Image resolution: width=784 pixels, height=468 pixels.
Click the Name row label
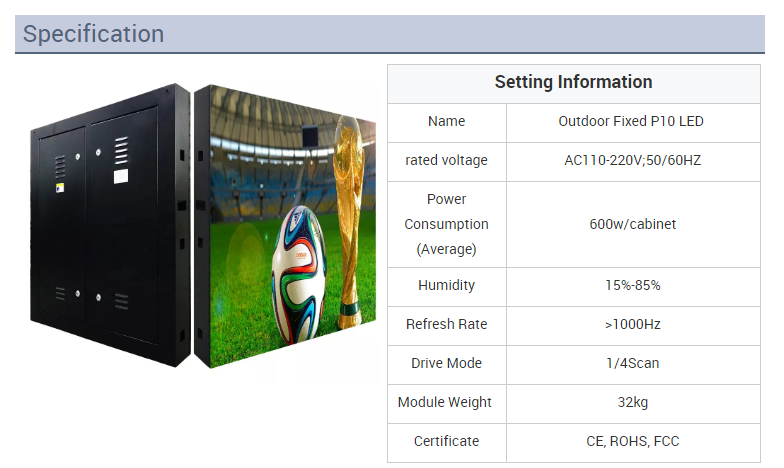(446, 121)
